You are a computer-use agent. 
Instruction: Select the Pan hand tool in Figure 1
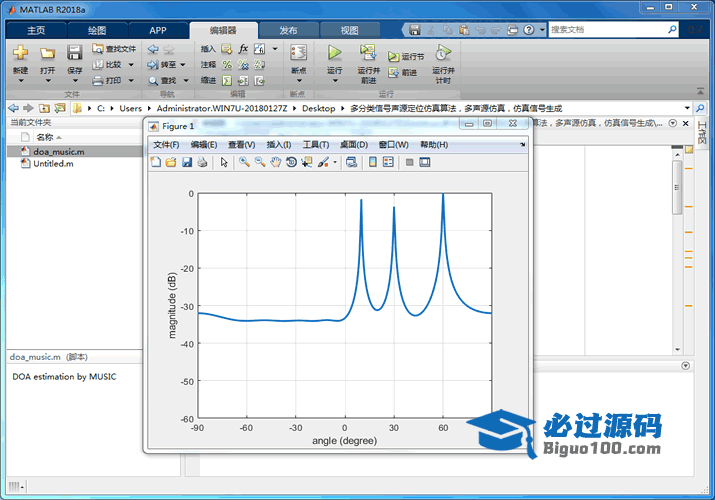point(275,162)
